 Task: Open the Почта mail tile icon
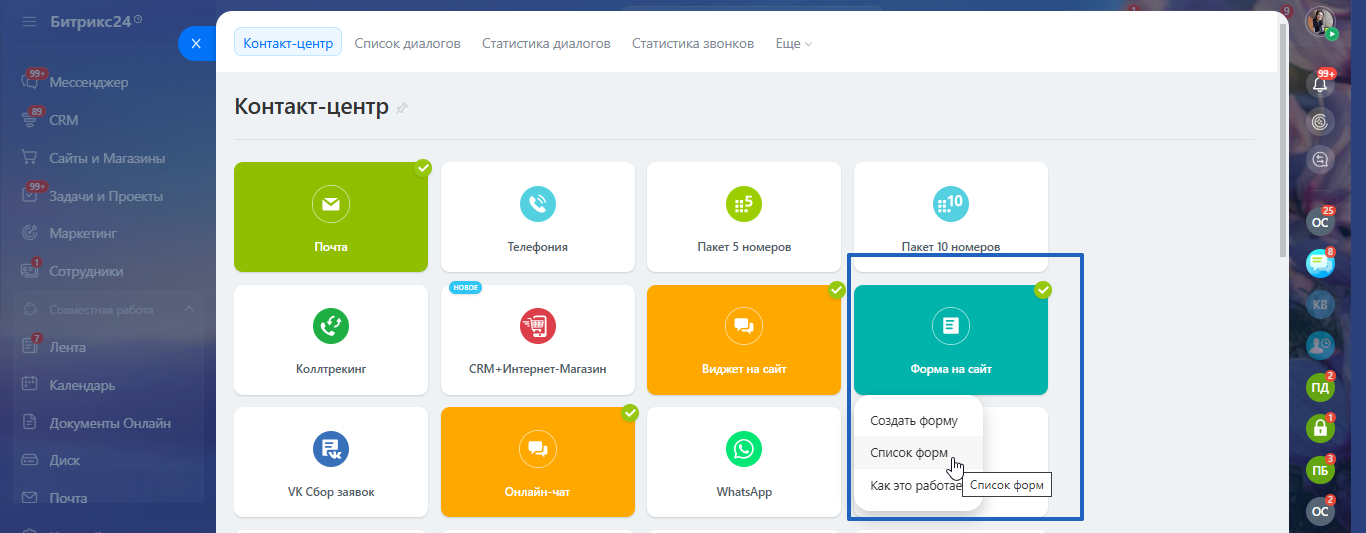(x=331, y=204)
